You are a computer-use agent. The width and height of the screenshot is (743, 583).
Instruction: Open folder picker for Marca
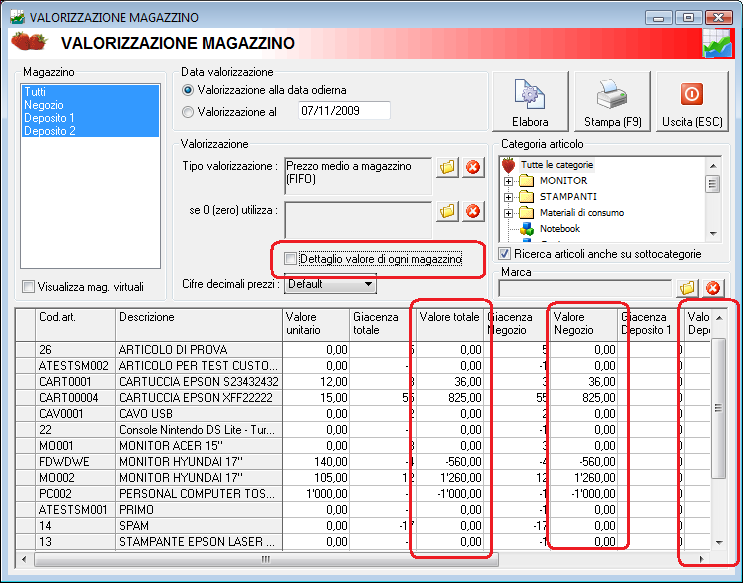point(687,288)
